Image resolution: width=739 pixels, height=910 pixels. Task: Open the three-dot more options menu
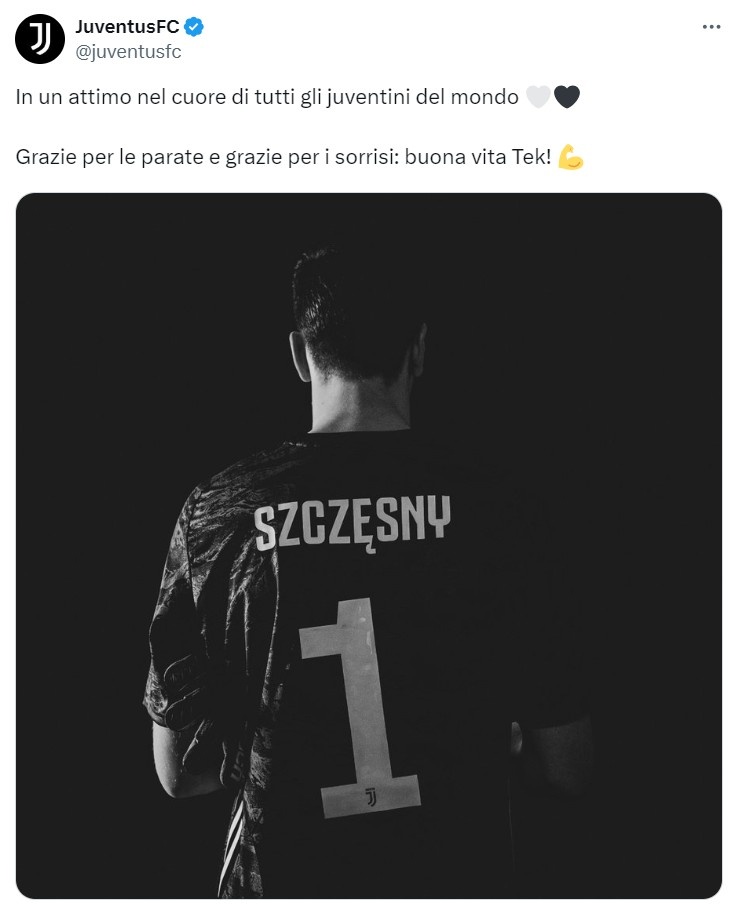click(711, 27)
